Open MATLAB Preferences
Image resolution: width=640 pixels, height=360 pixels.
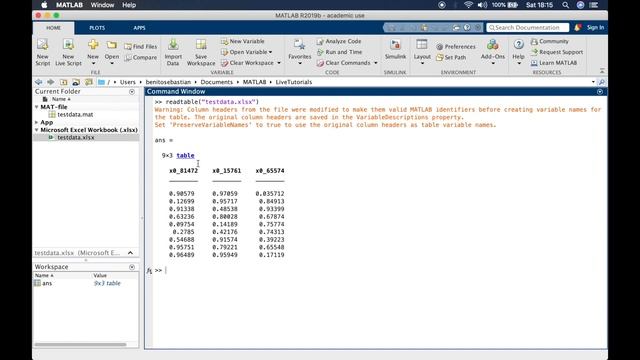456,47
